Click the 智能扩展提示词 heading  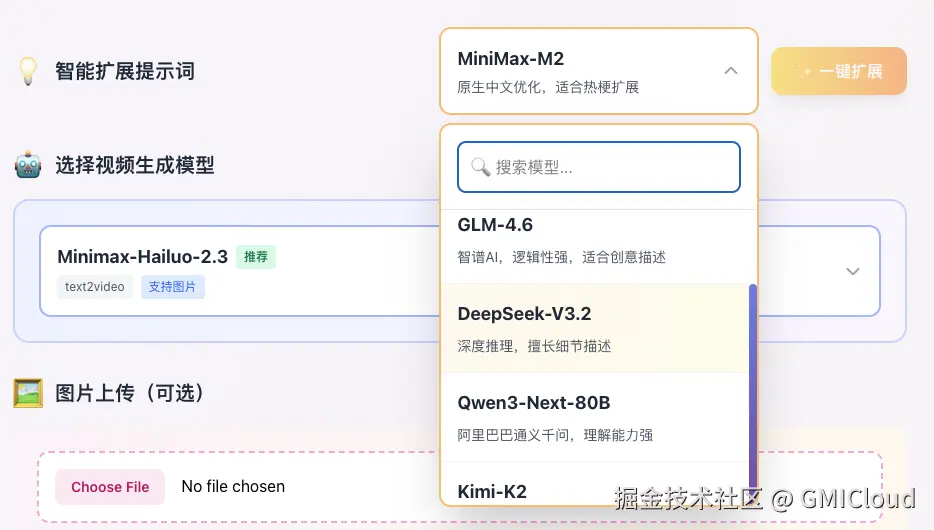pos(125,71)
